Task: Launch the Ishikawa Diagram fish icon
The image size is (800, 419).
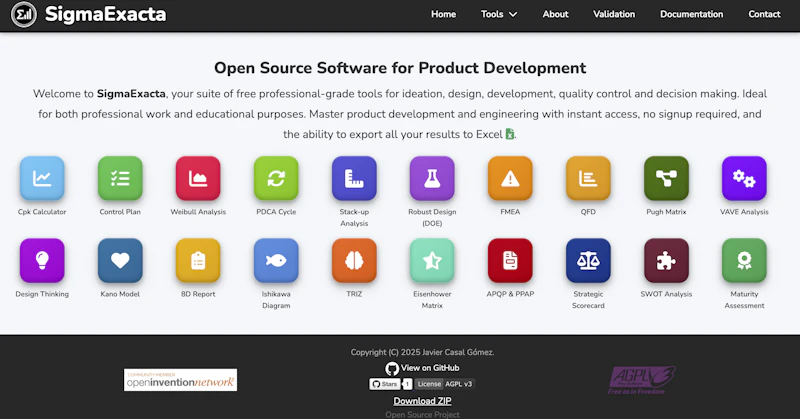Action: [x=276, y=260]
